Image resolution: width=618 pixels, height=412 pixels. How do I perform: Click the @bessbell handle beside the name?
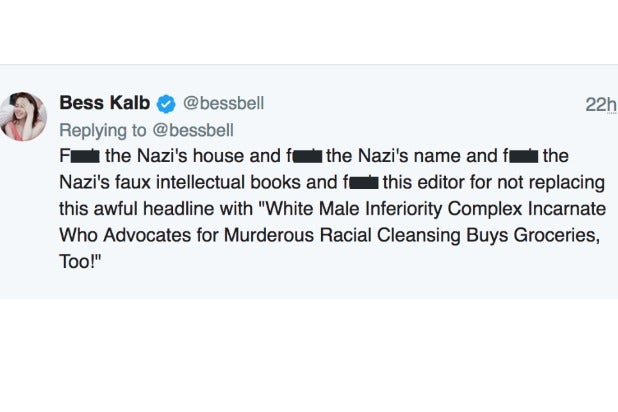coord(221,104)
